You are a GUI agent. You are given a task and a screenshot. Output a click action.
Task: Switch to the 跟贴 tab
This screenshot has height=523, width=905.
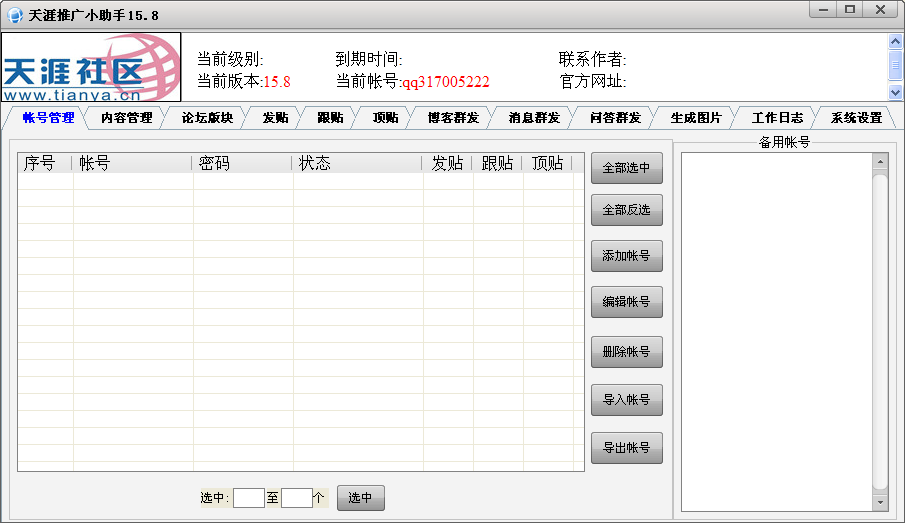[330, 118]
